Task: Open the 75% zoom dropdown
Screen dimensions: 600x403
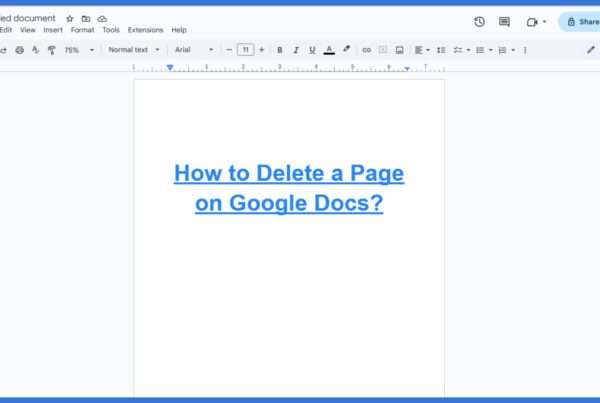Action: pyautogui.click(x=79, y=50)
